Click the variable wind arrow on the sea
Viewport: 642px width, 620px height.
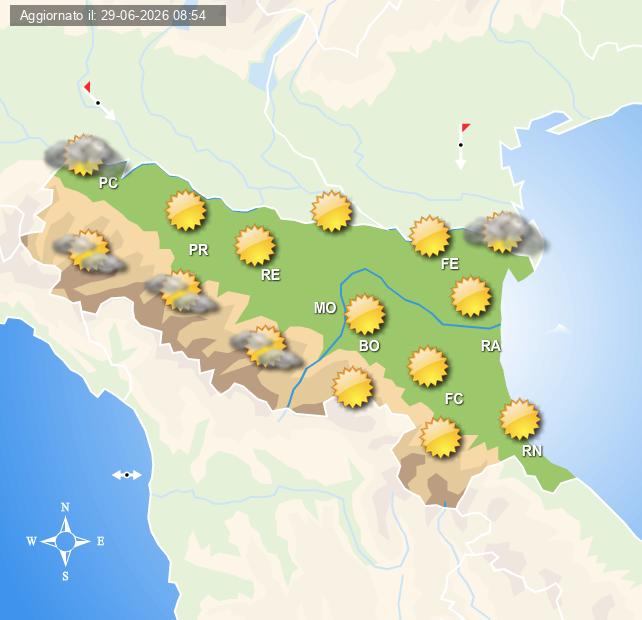[x=127, y=475]
